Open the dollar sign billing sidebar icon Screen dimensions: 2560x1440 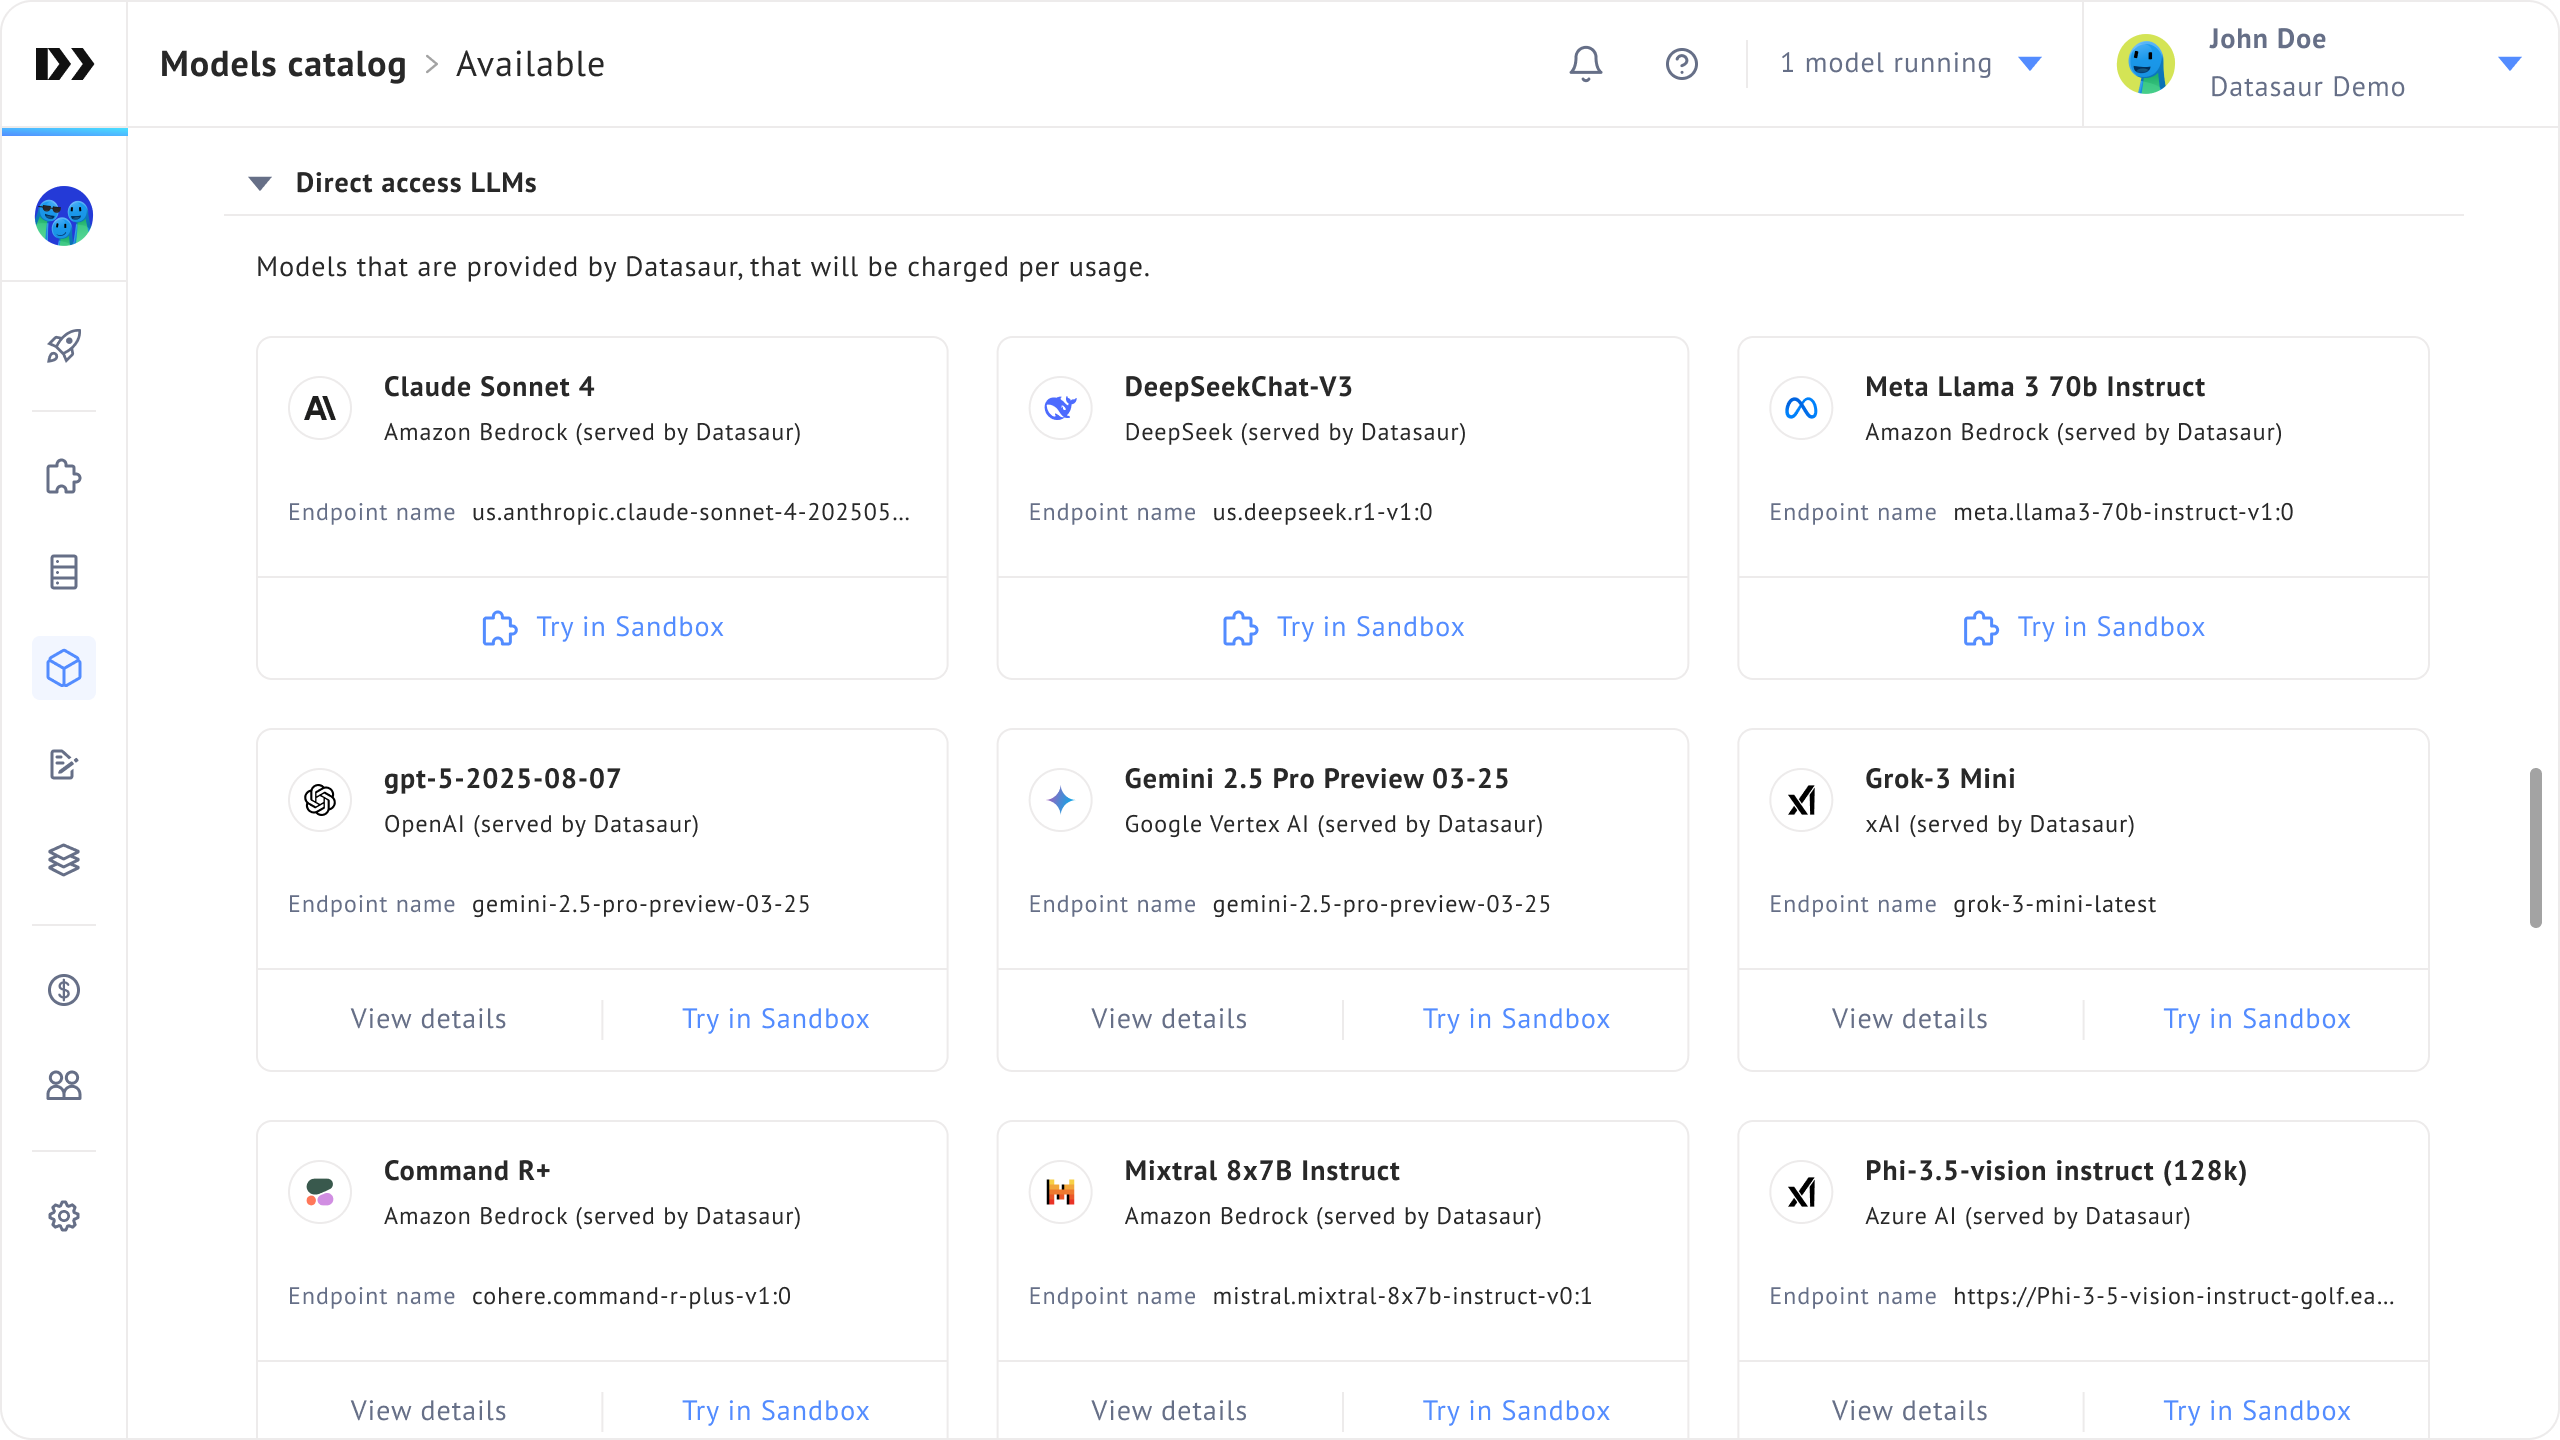click(x=64, y=990)
